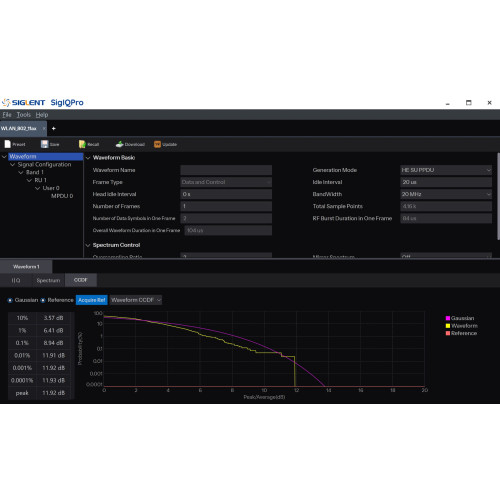Click the Save toolbar icon

[44, 144]
